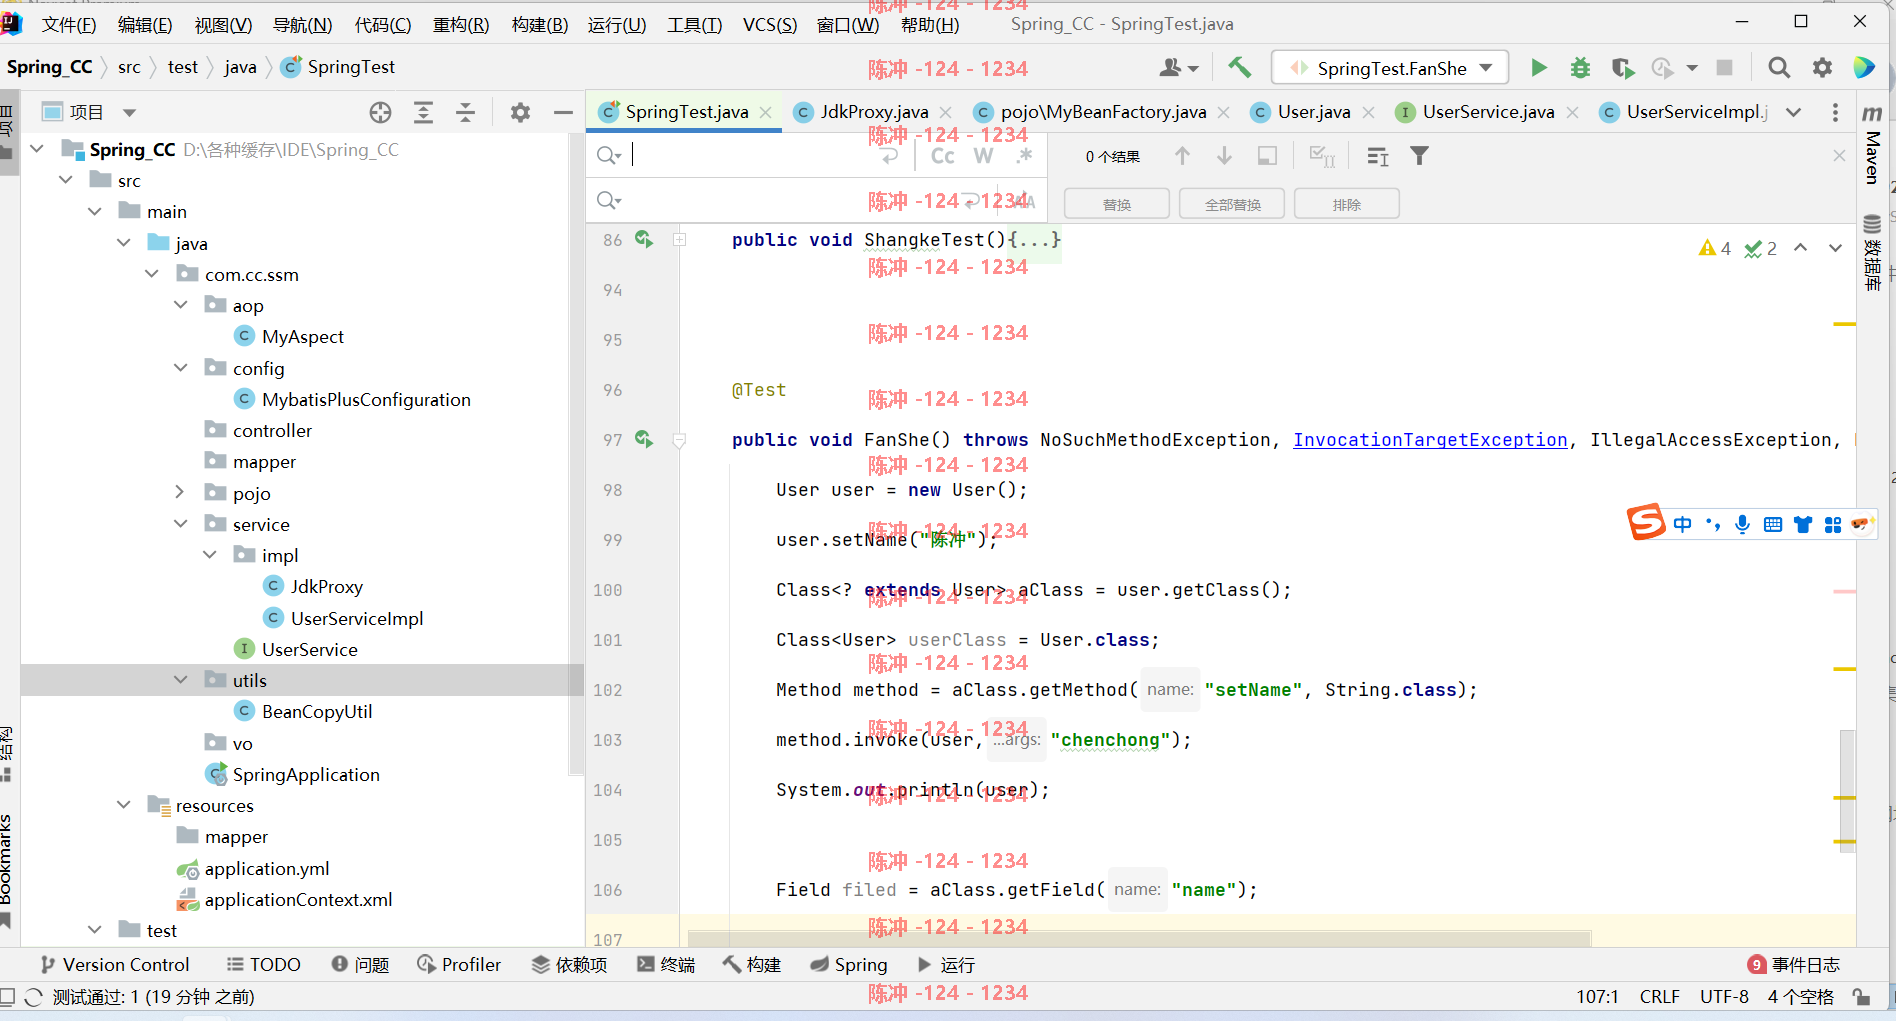This screenshot has height=1021, width=1896.
Task: Toggle whole words W option
Action: [x=984, y=156]
